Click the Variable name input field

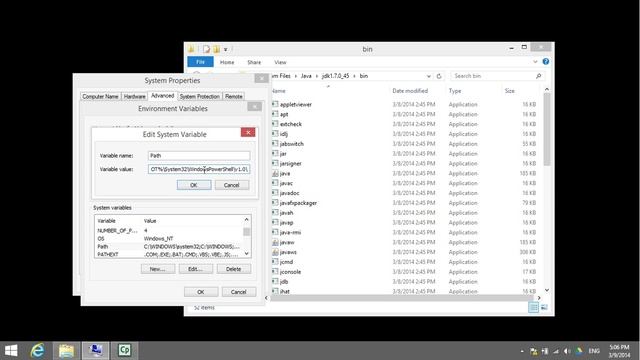[x=199, y=156]
